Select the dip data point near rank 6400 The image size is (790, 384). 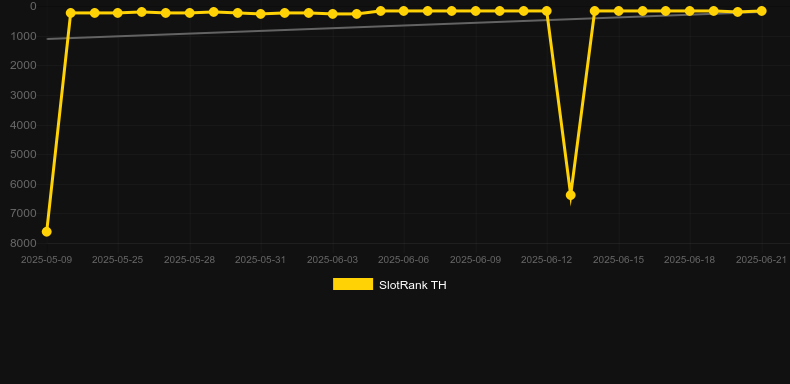tap(570, 195)
